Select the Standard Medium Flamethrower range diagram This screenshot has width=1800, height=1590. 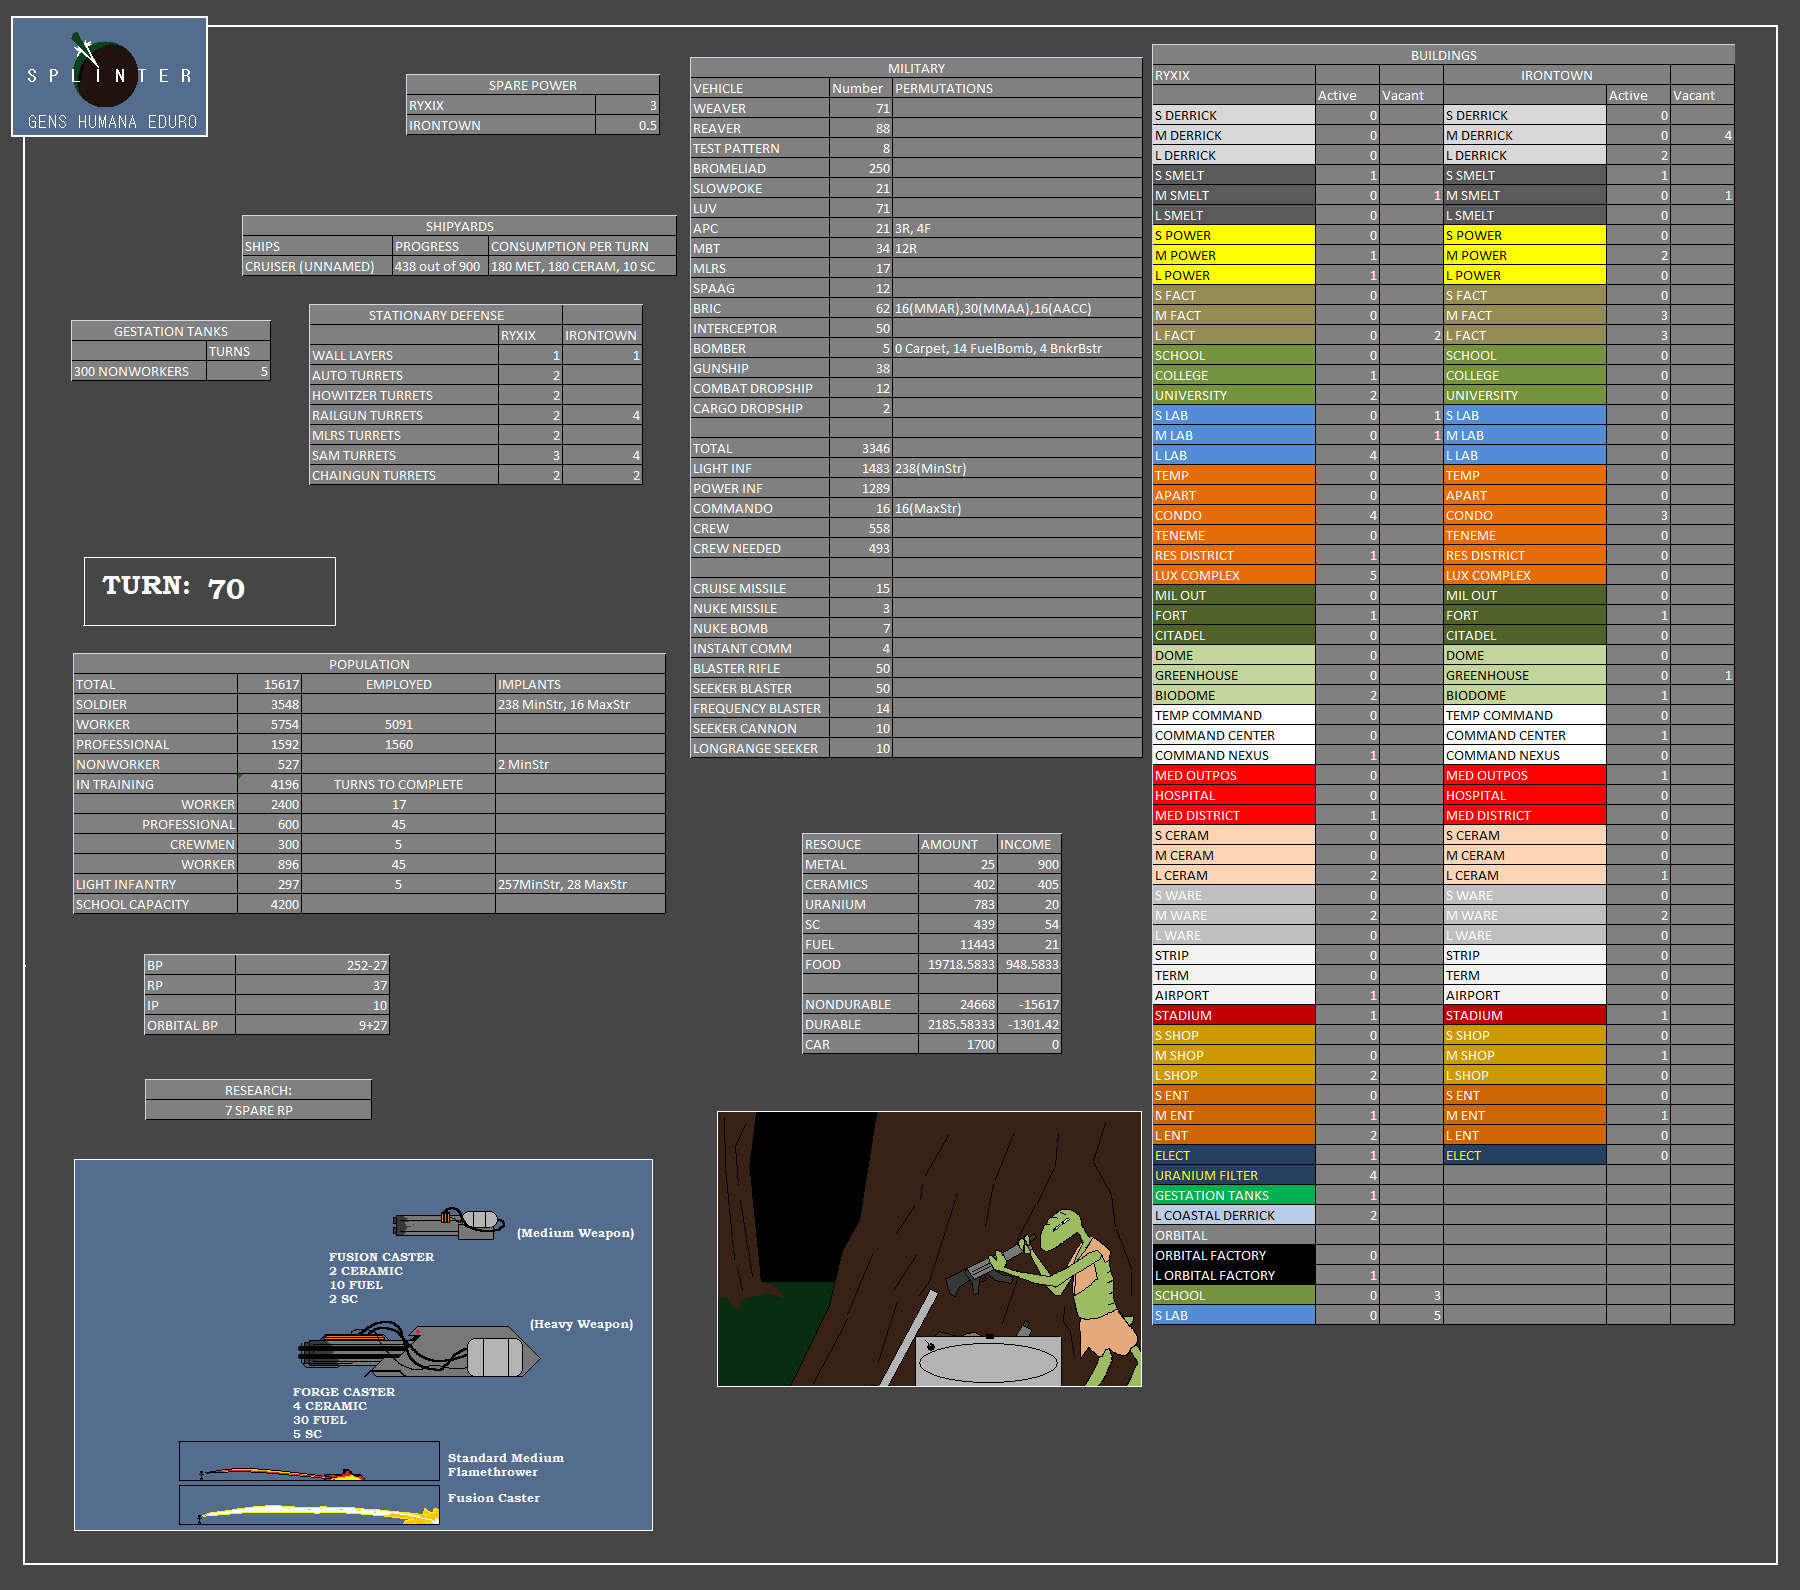click(x=309, y=1461)
